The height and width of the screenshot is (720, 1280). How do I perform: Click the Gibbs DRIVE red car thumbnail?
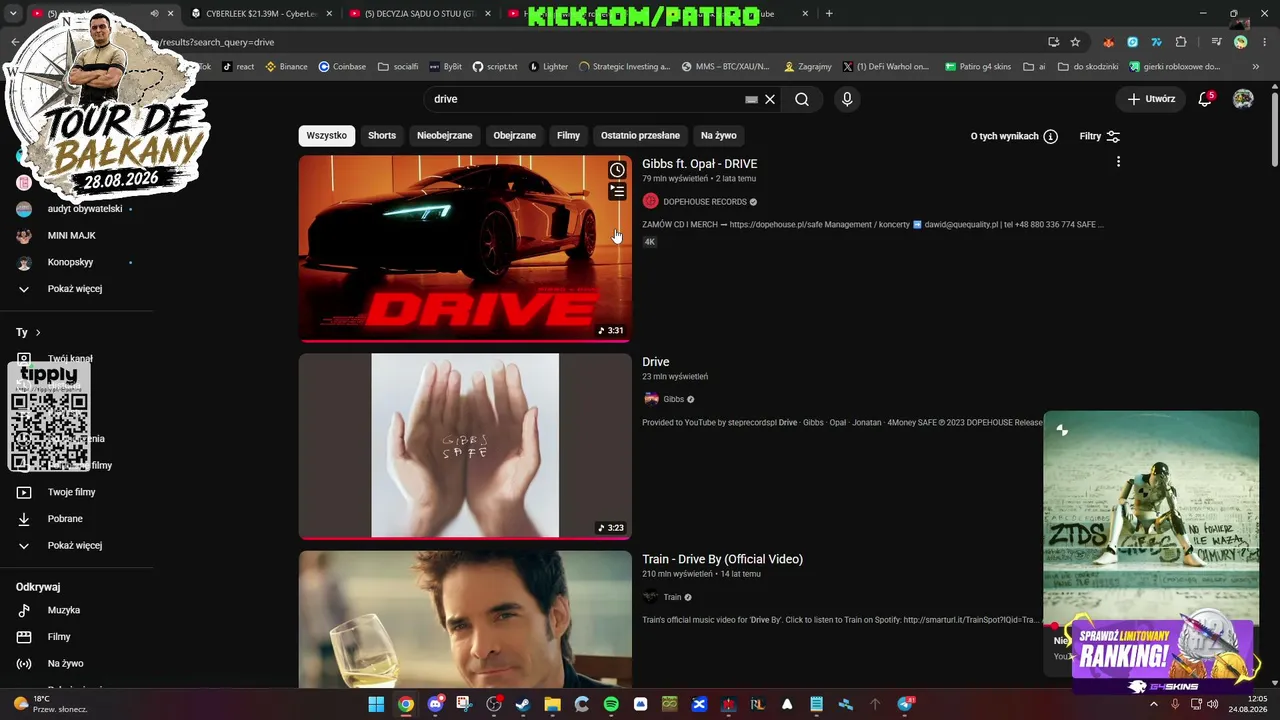click(465, 248)
